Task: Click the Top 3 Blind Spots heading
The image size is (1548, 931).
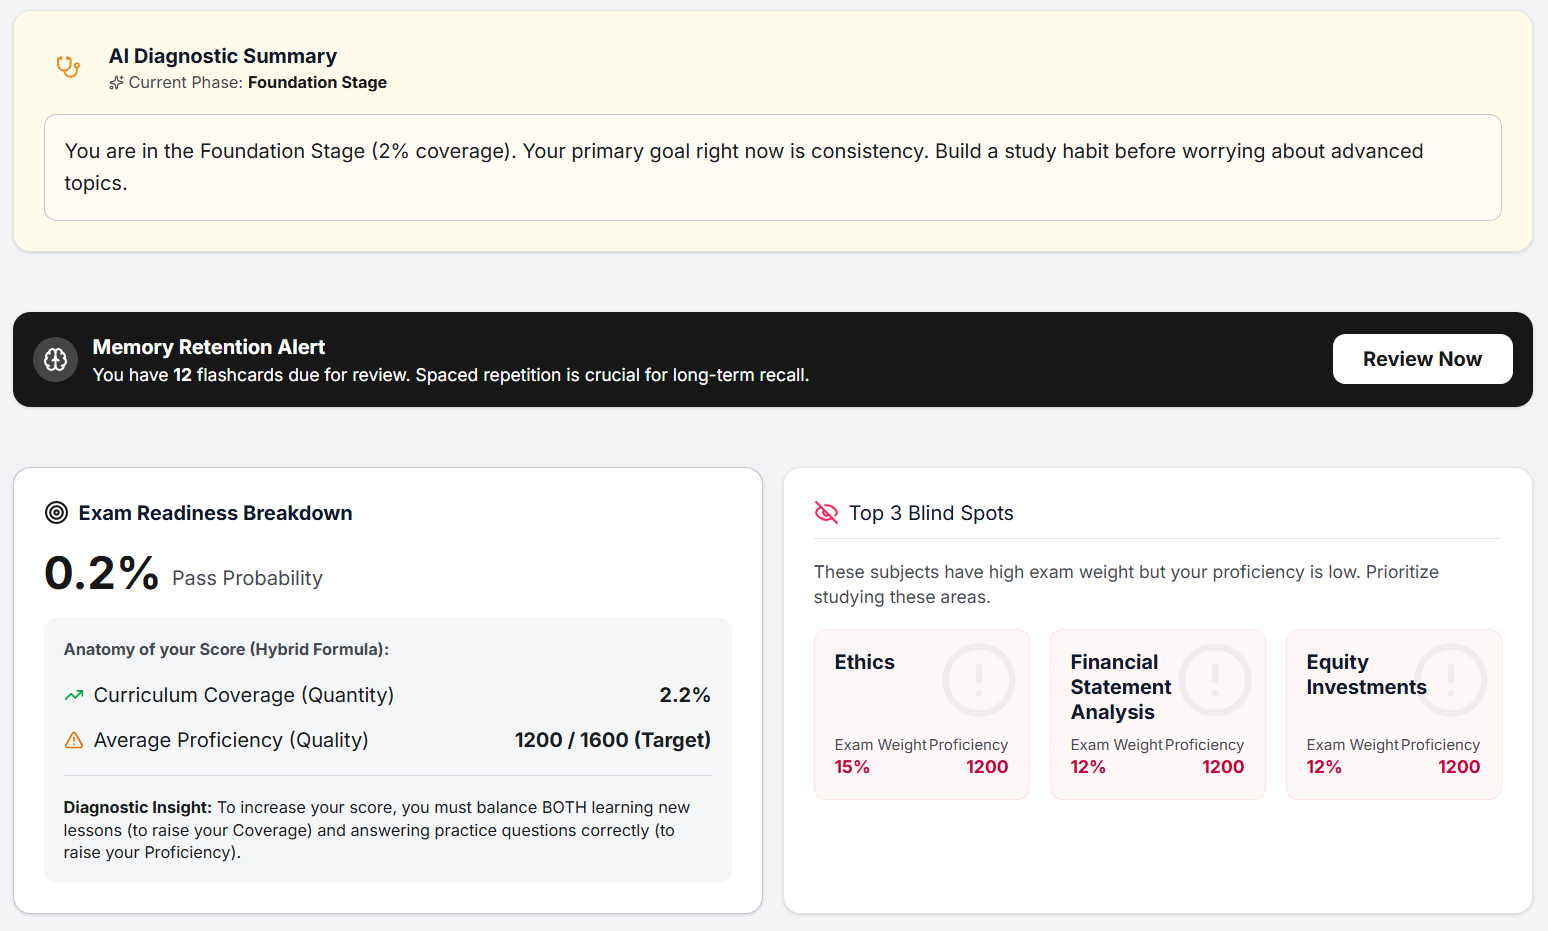Action: (x=931, y=513)
